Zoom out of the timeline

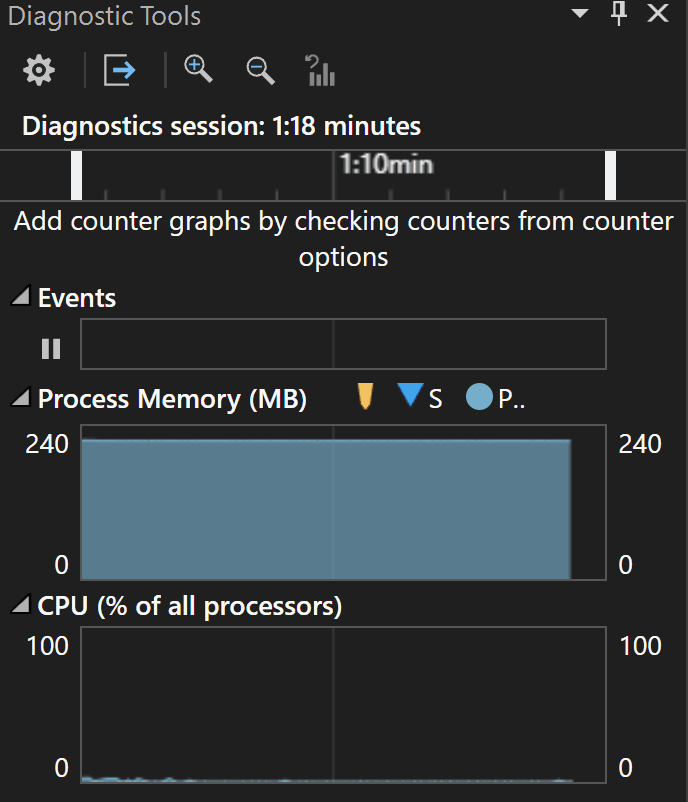click(260, 71)
